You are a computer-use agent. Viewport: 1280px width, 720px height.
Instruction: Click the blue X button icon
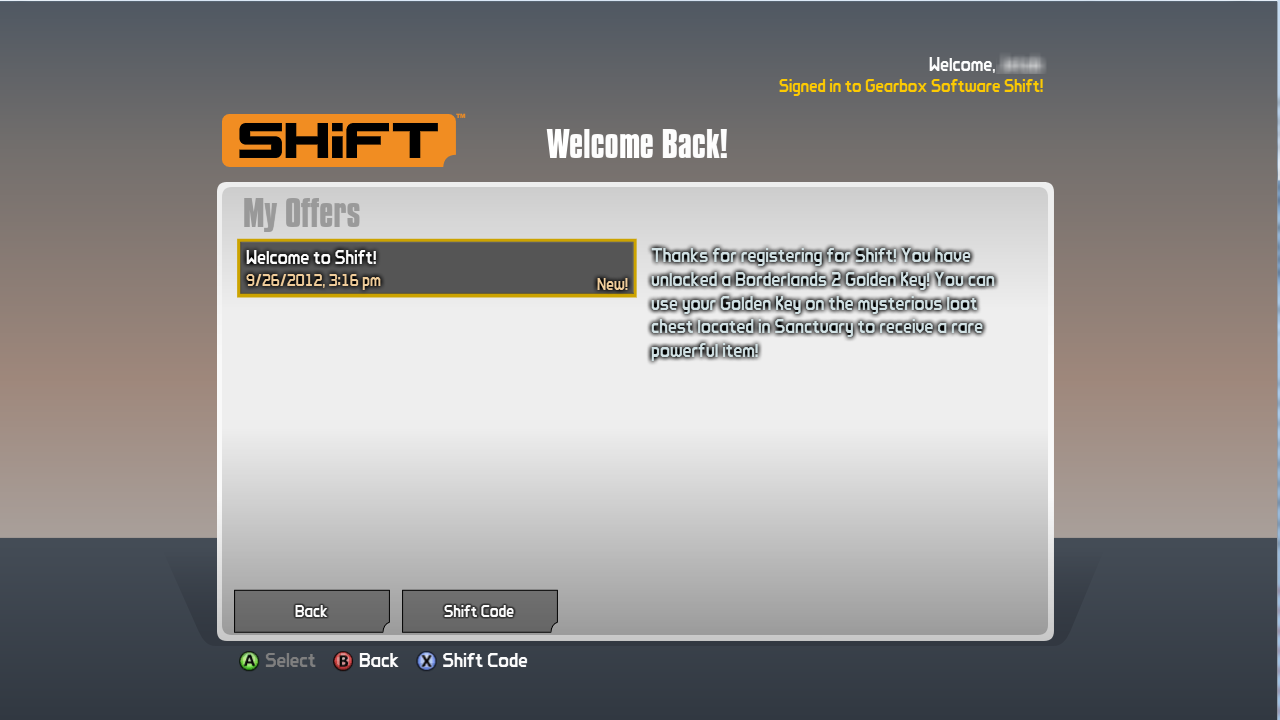click(427, 661)
